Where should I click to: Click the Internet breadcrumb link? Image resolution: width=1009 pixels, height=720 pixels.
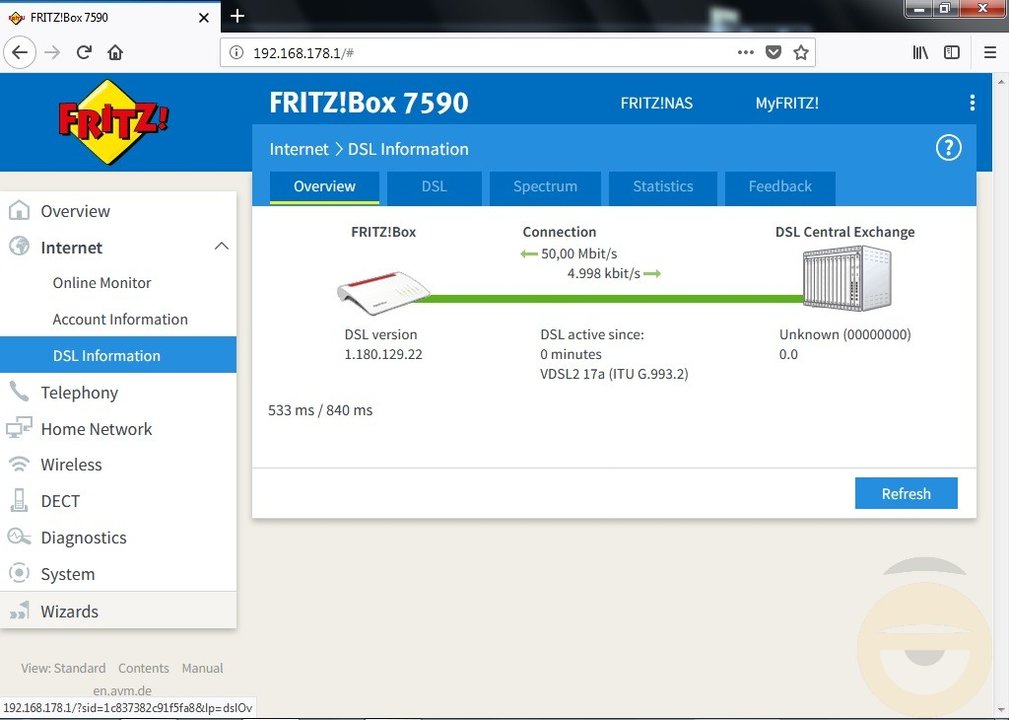pos(299,149)
